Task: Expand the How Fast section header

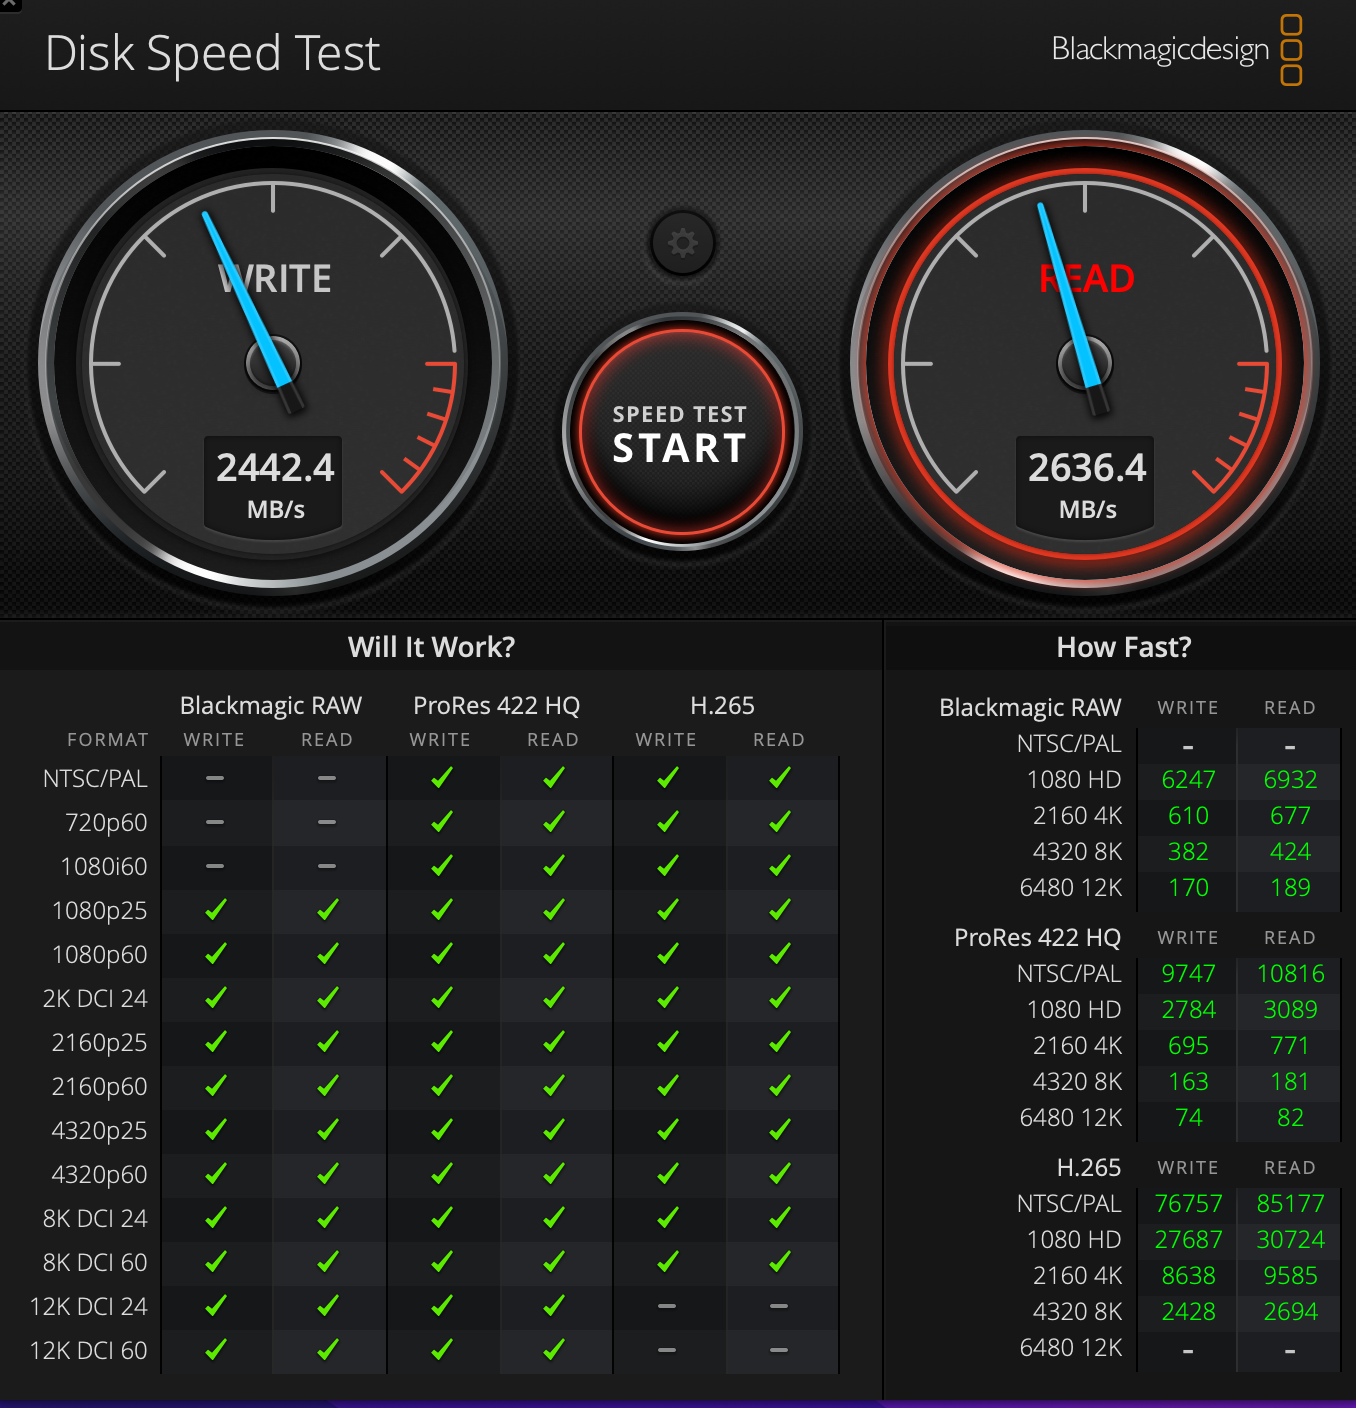Action: click(1122, 646)
